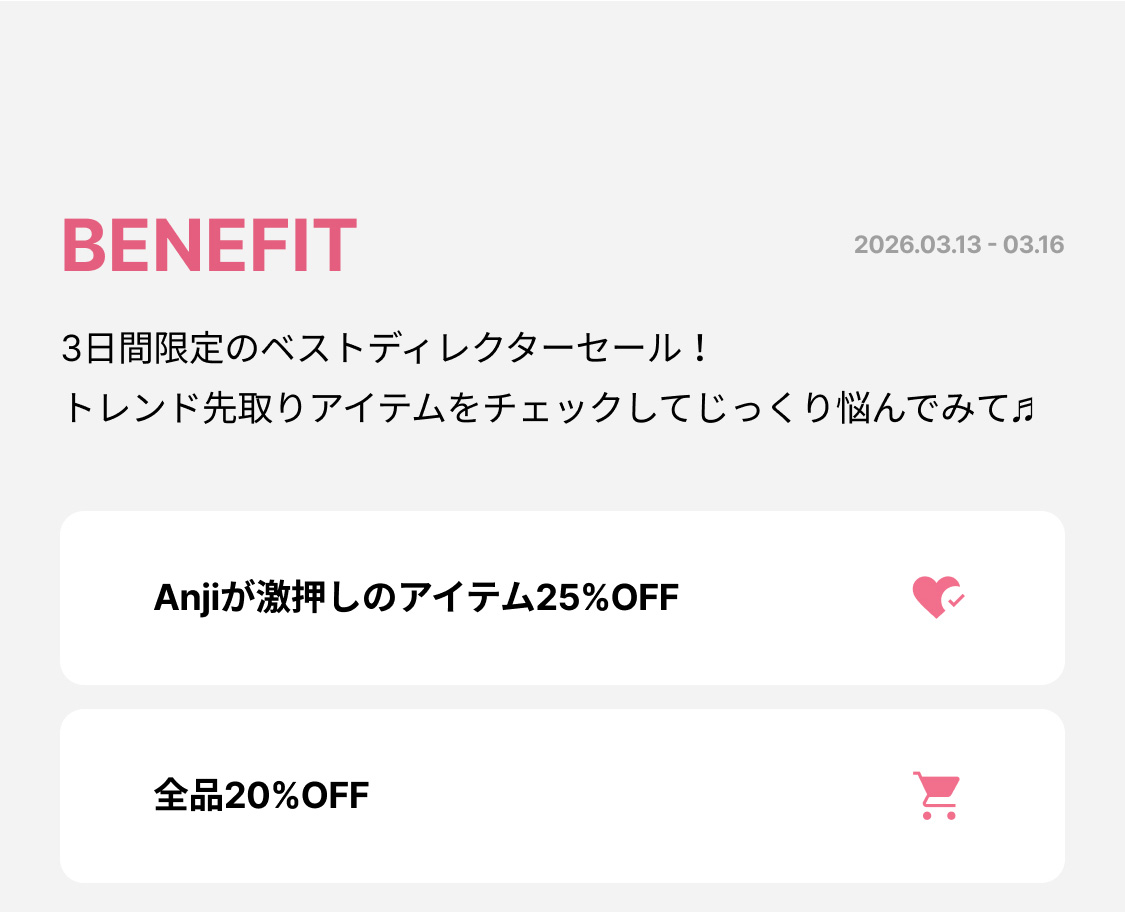Viewport: 1125px width, 912px height.
Task: Click the 3日間限定のベストディレクターセール text line
Action: click(x=385, y=349)
